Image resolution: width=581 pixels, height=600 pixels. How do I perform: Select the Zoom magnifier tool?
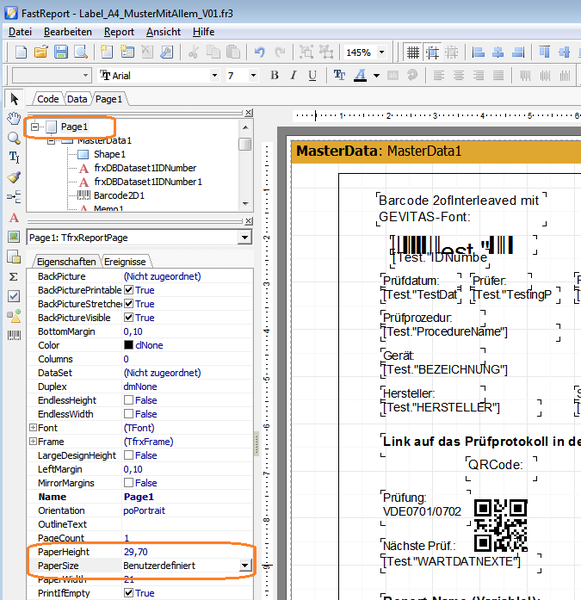click(x=14, y=138)
